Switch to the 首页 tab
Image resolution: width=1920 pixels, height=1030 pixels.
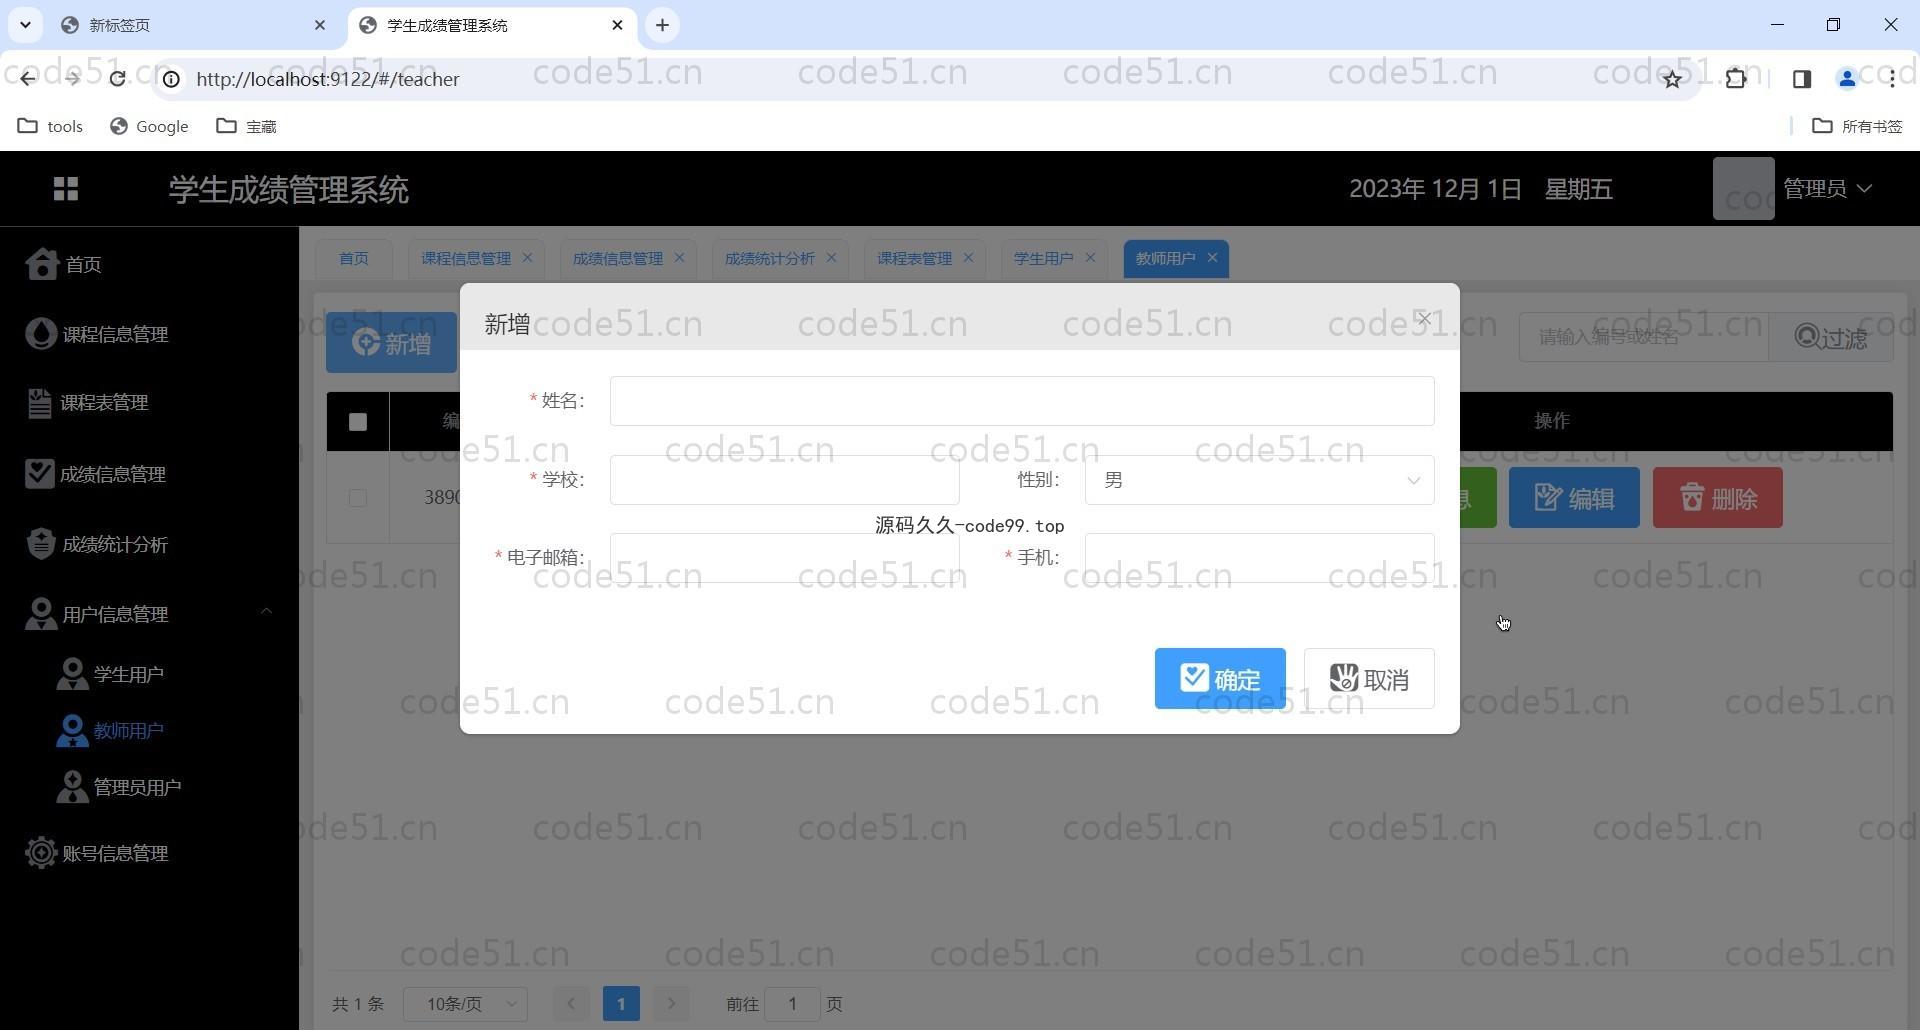click(354, 259)
